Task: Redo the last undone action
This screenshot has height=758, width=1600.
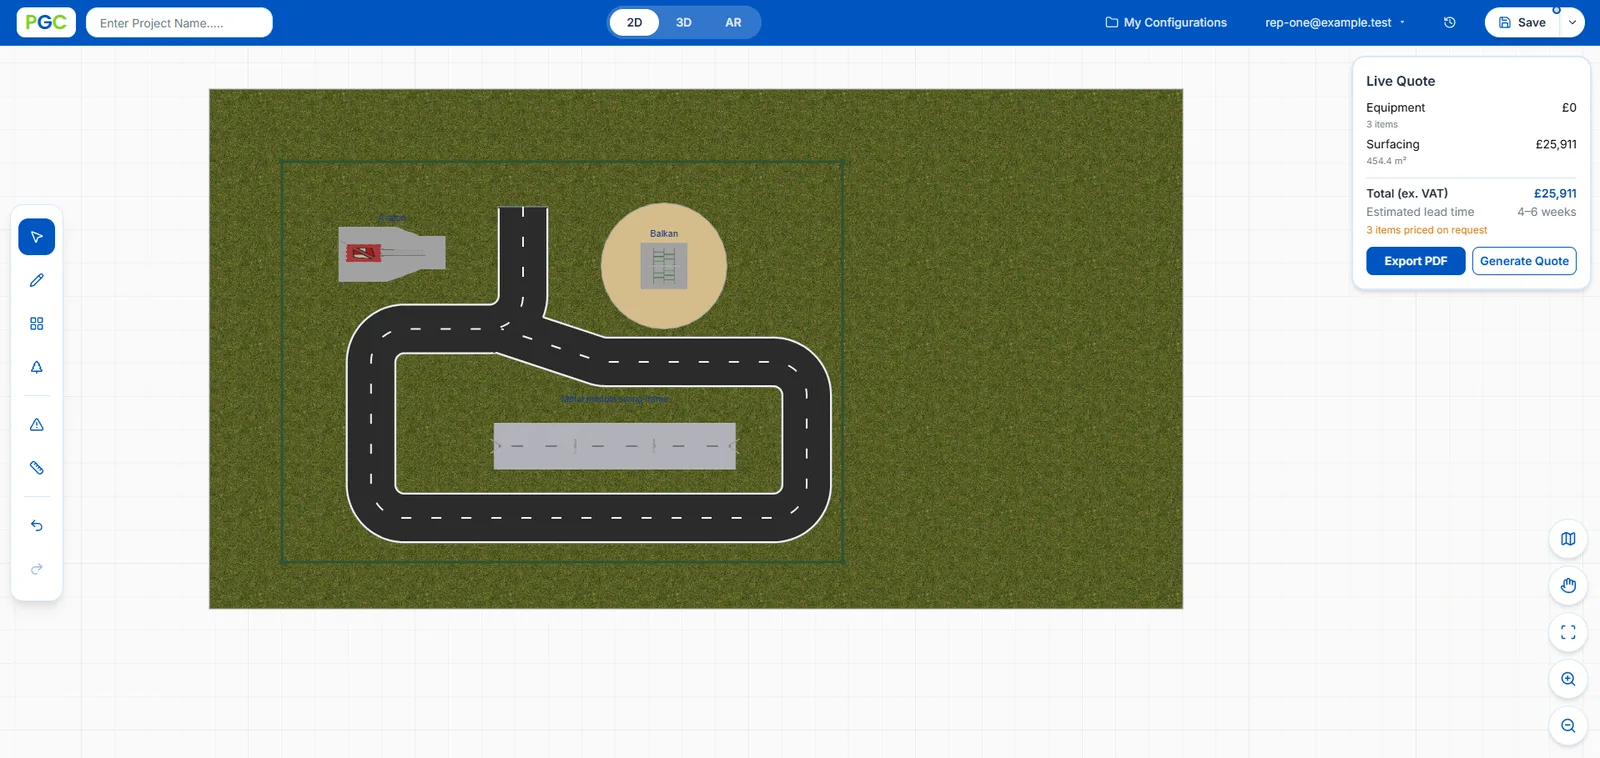Action: (x=37, y=569)
